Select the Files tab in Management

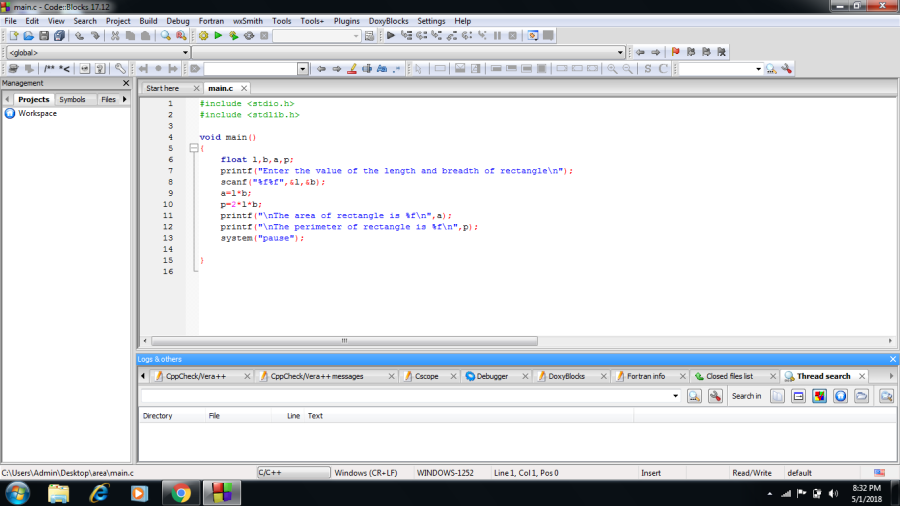[108, 99]
